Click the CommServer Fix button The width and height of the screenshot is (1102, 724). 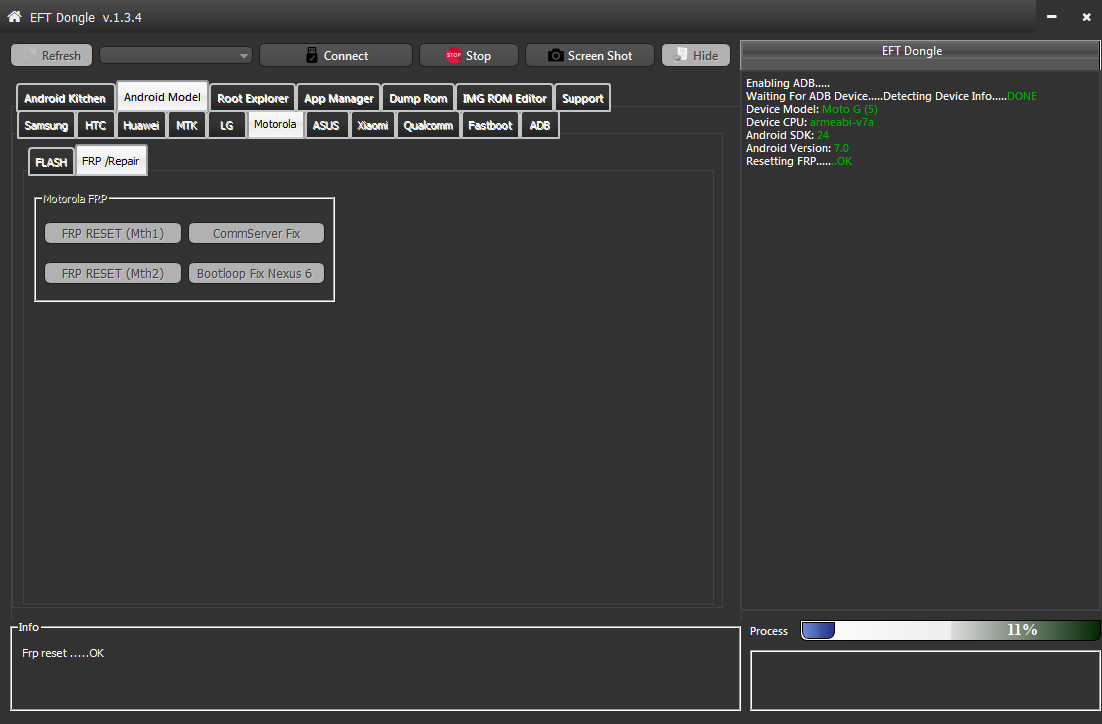click(x=257, y=233)
